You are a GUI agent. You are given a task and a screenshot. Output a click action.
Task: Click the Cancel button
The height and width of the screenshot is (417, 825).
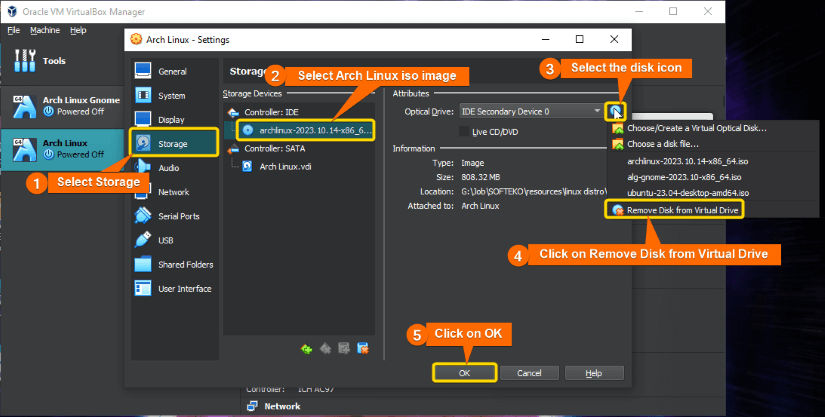tap(529, 373)
